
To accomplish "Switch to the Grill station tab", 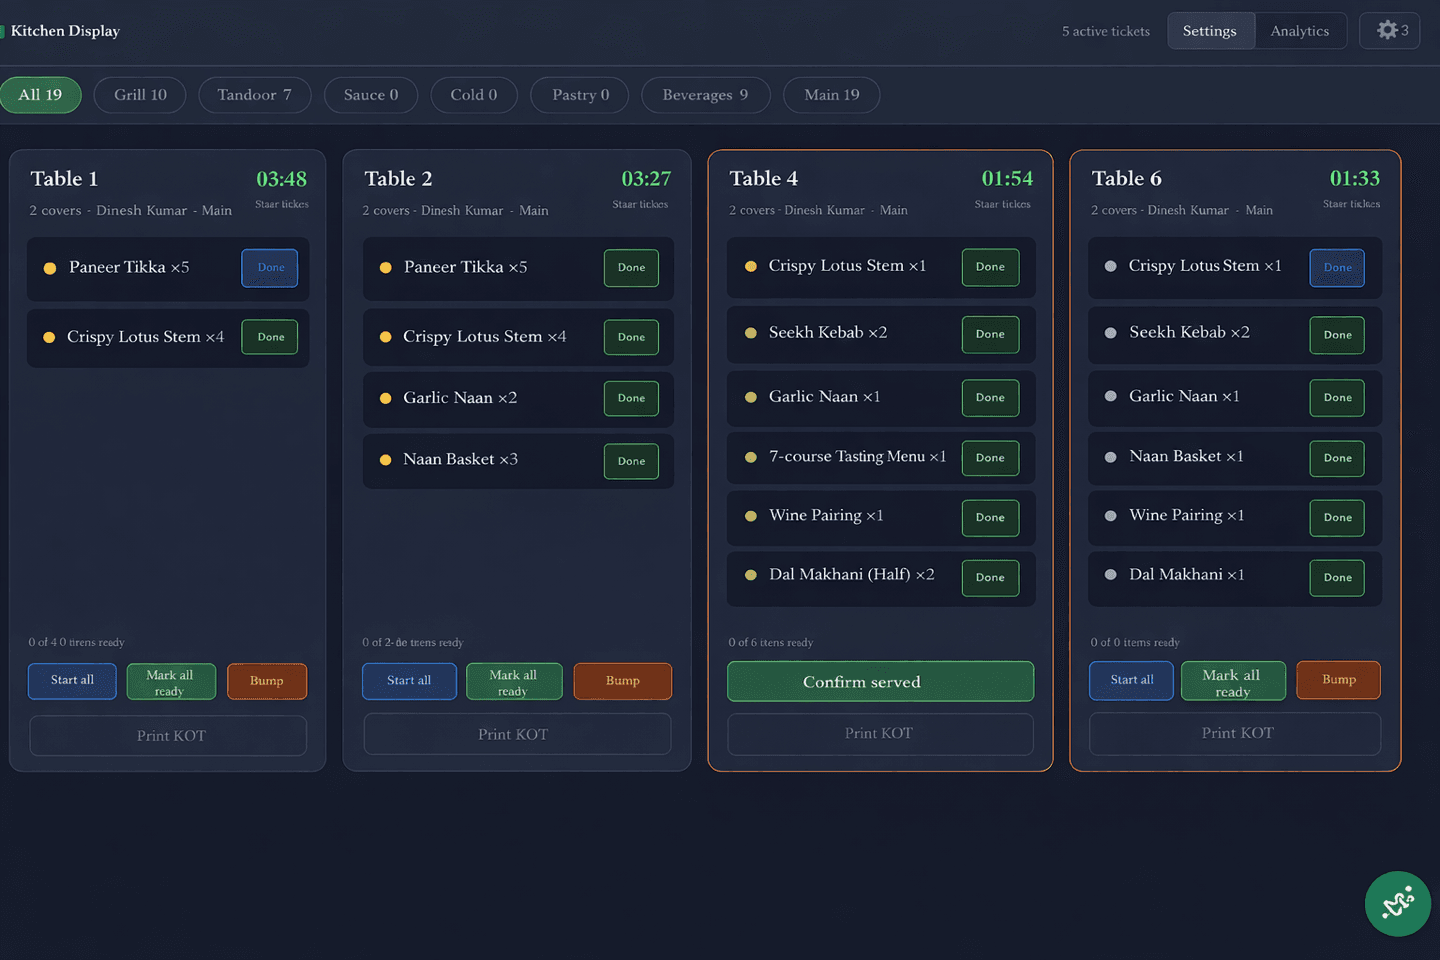I will coord(139,94).
